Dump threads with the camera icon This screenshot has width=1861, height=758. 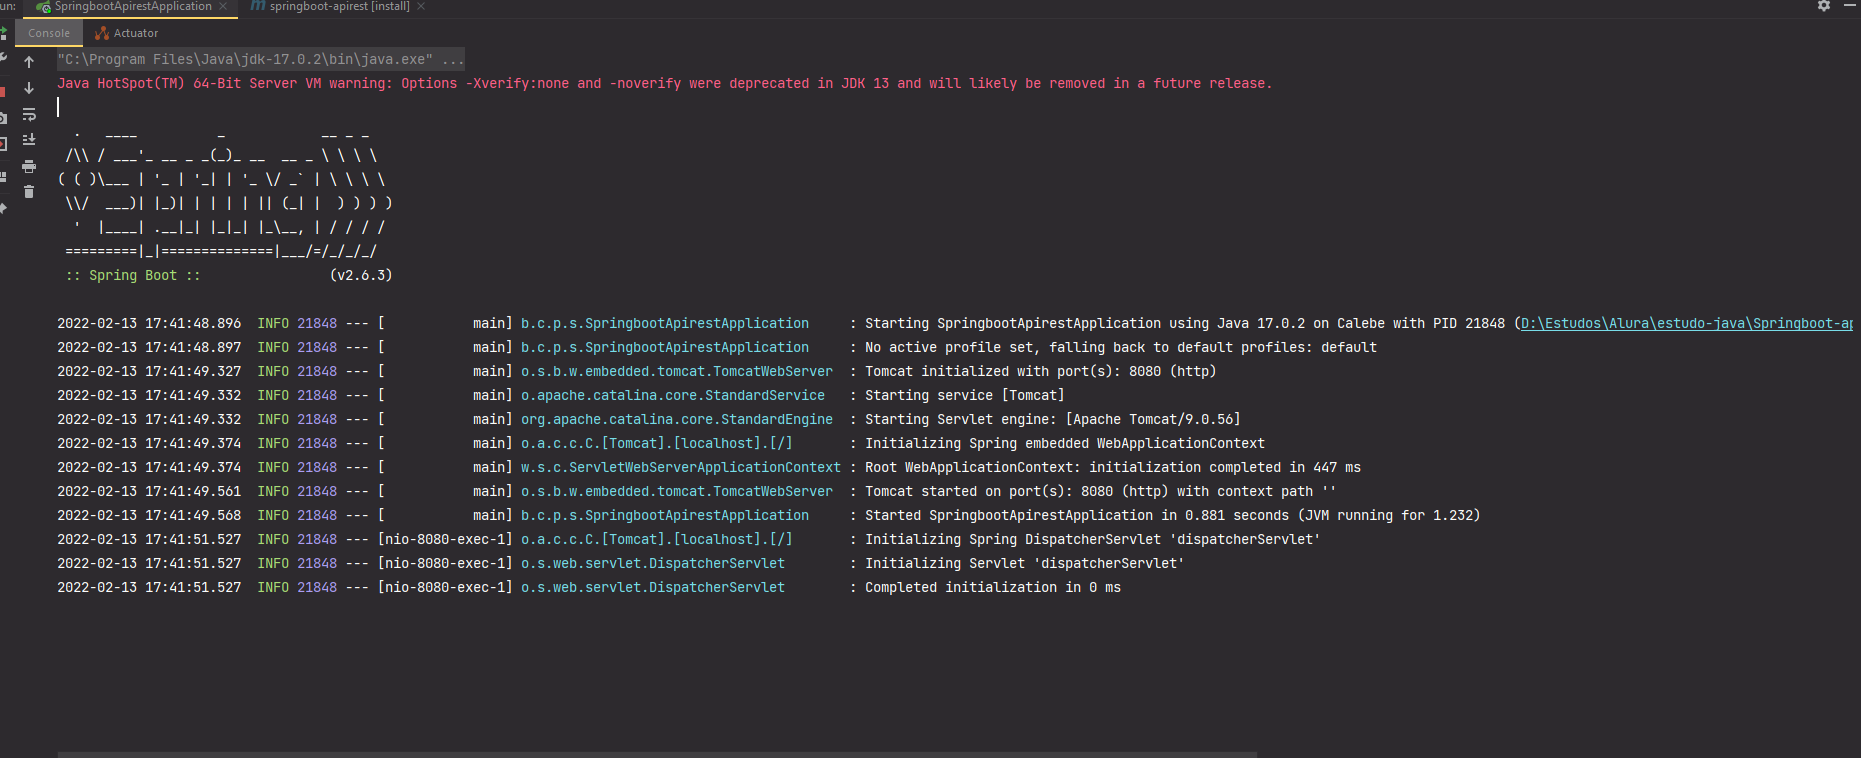point(3,118)
